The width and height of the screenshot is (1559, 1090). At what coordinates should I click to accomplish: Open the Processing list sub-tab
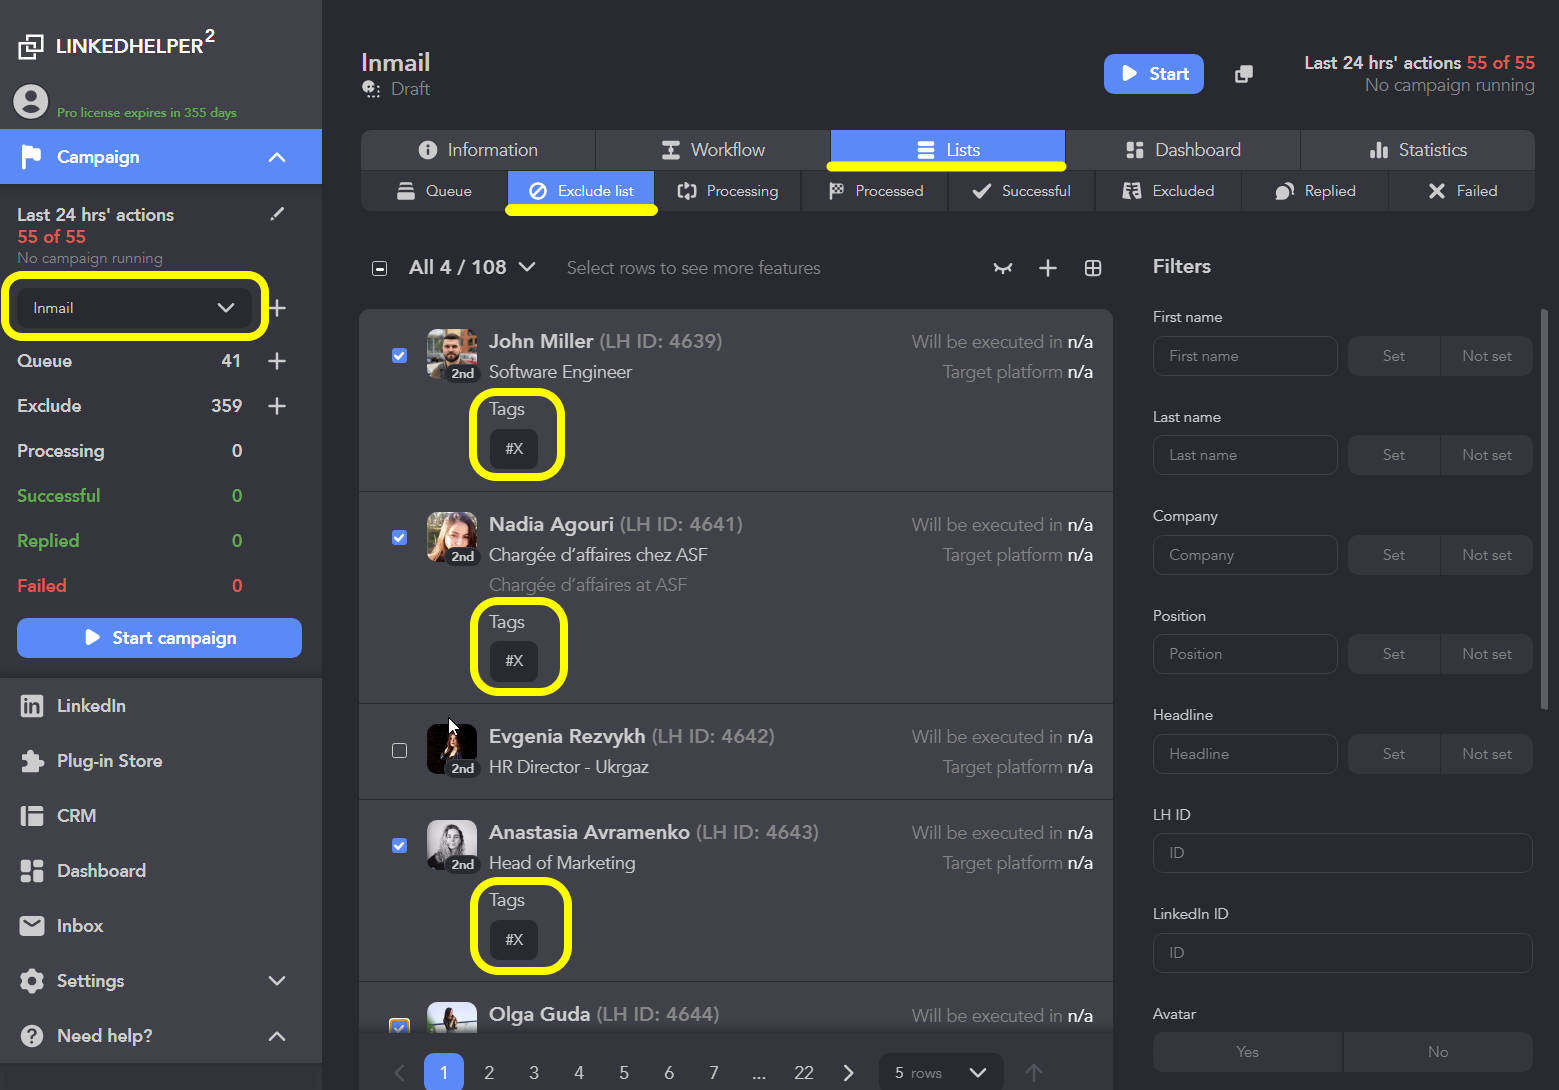pos(728,191)
